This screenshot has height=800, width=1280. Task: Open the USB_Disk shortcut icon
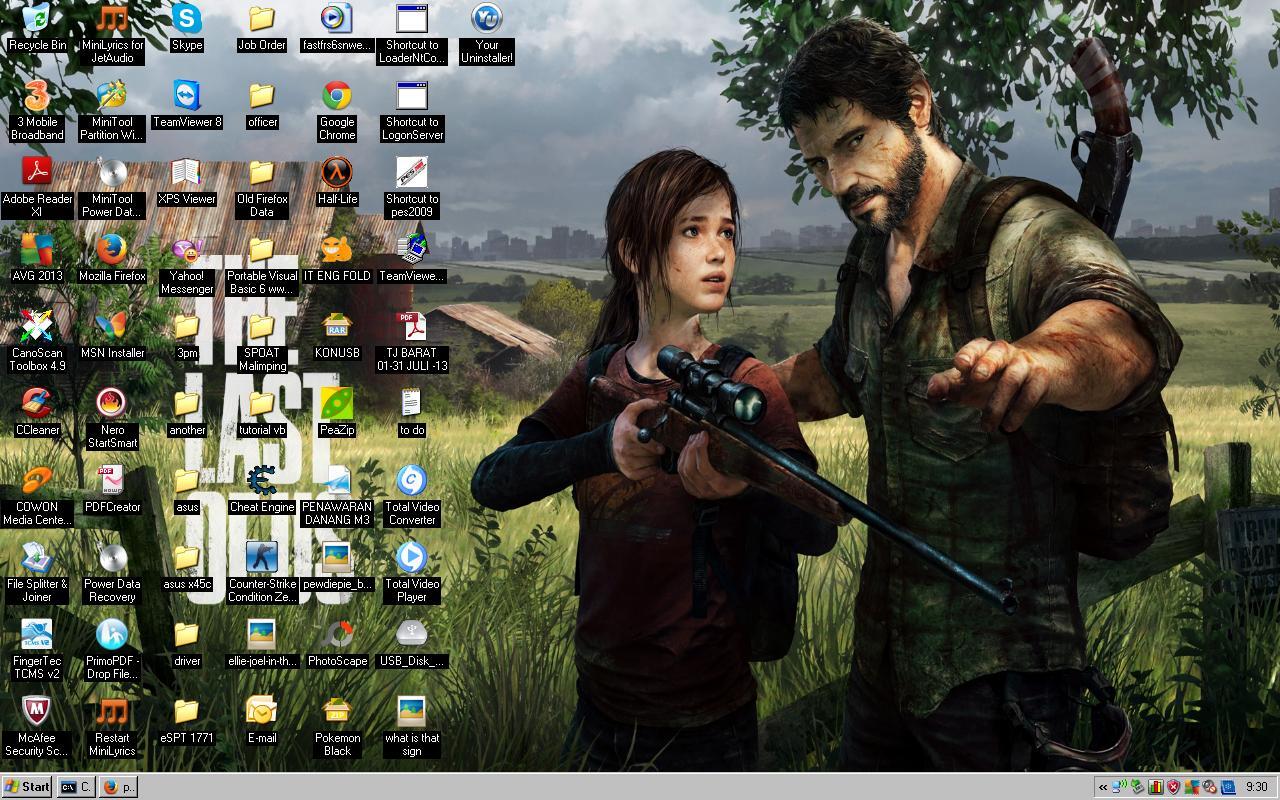[412, 634]
